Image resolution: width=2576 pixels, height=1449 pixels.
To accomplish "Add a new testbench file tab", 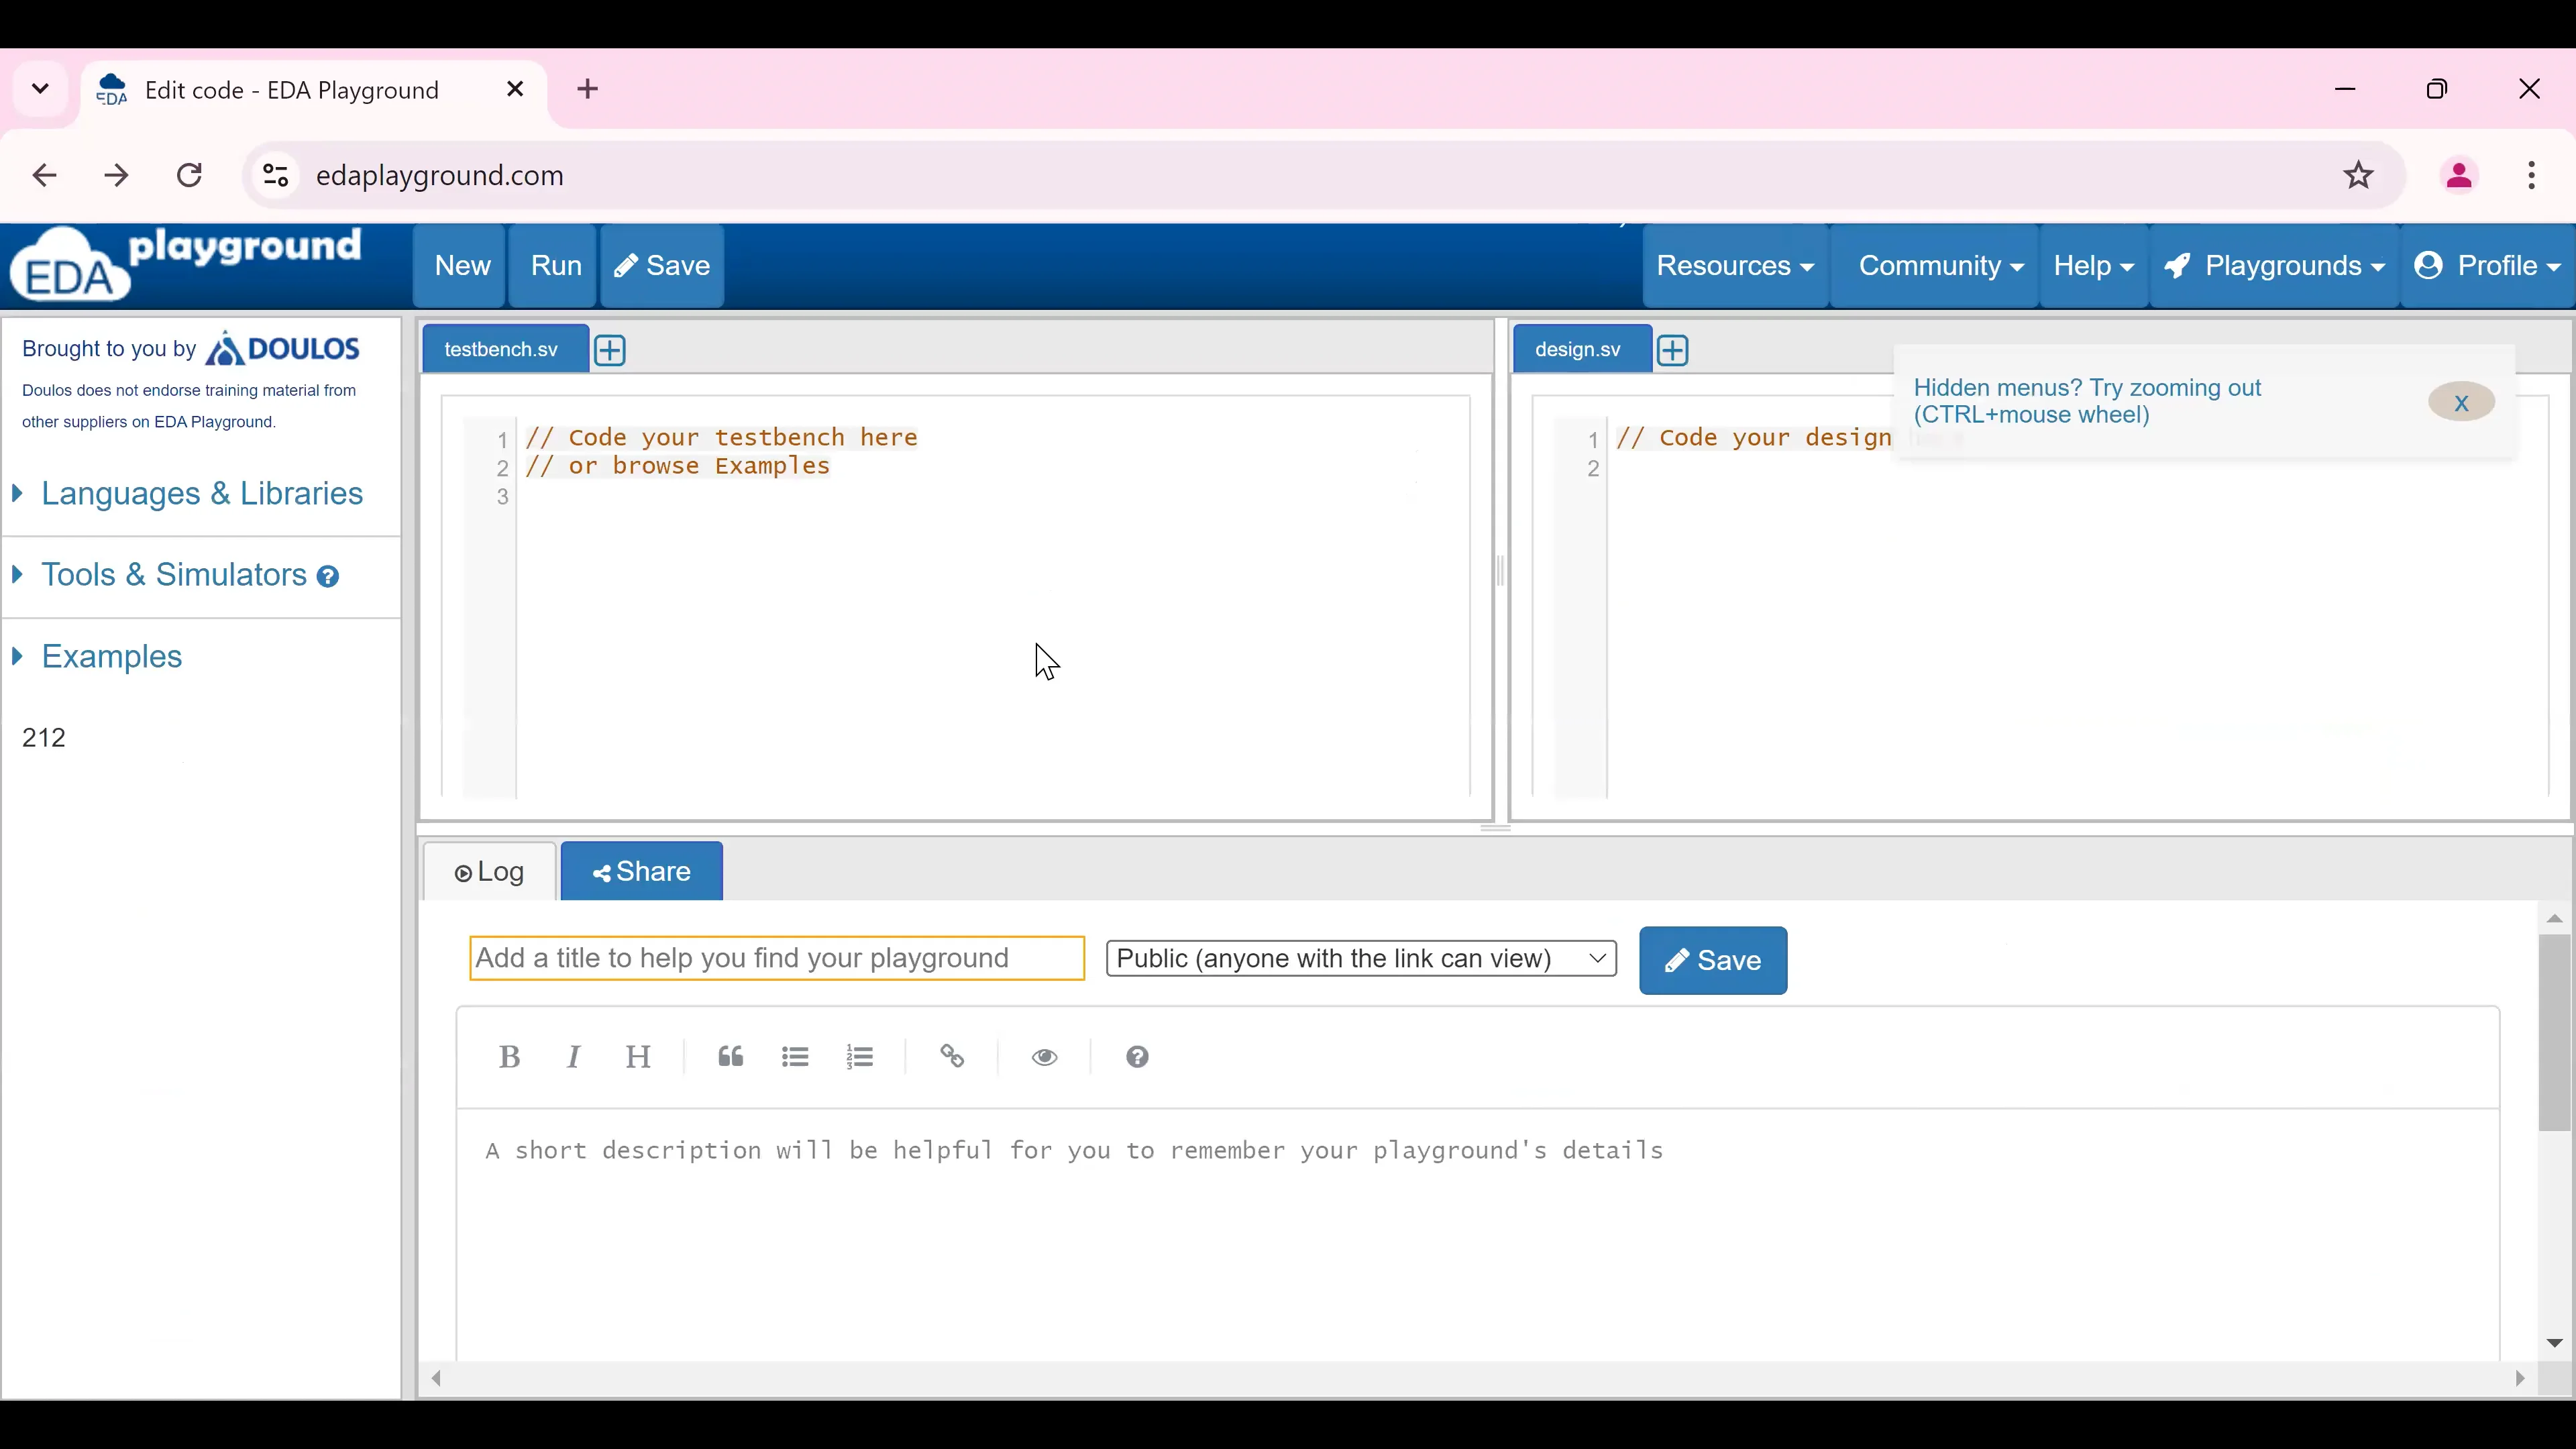I will click(610, 350).
